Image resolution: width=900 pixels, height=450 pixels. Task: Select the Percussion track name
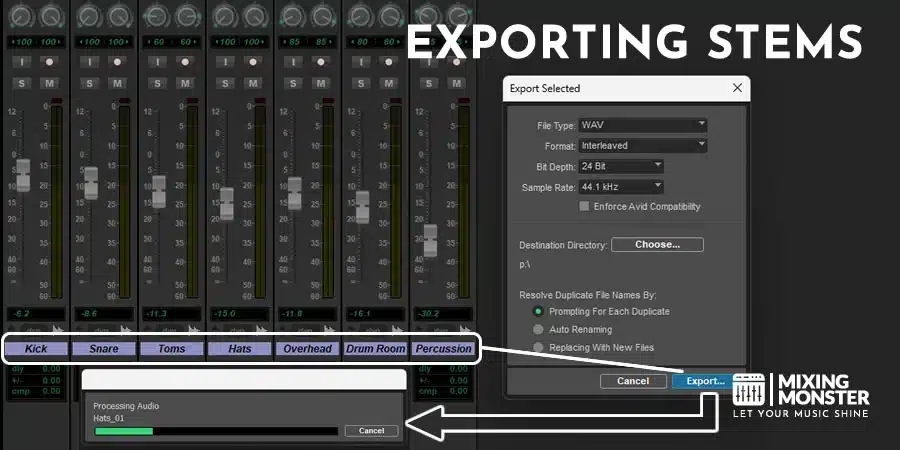click(x=443, y=349)
